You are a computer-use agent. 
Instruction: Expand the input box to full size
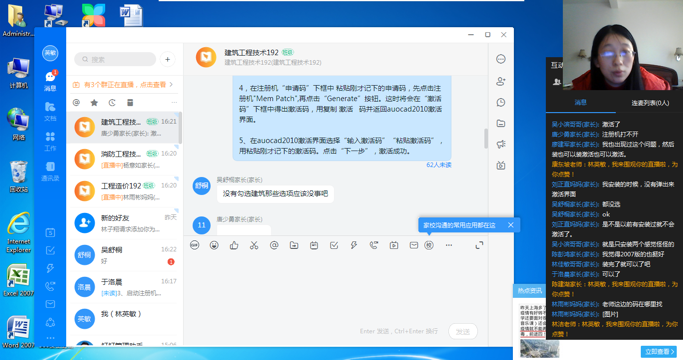coord(479,245)
